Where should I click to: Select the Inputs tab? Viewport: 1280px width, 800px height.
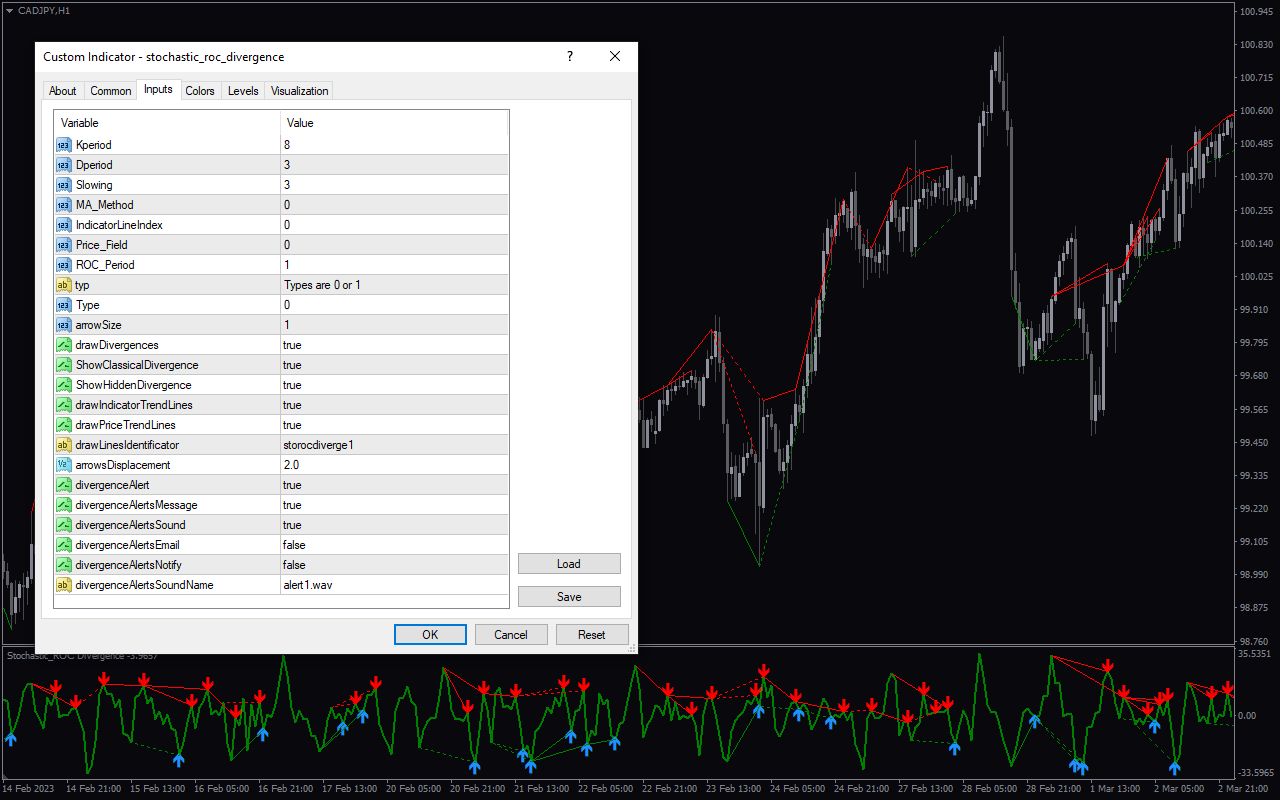158,90
